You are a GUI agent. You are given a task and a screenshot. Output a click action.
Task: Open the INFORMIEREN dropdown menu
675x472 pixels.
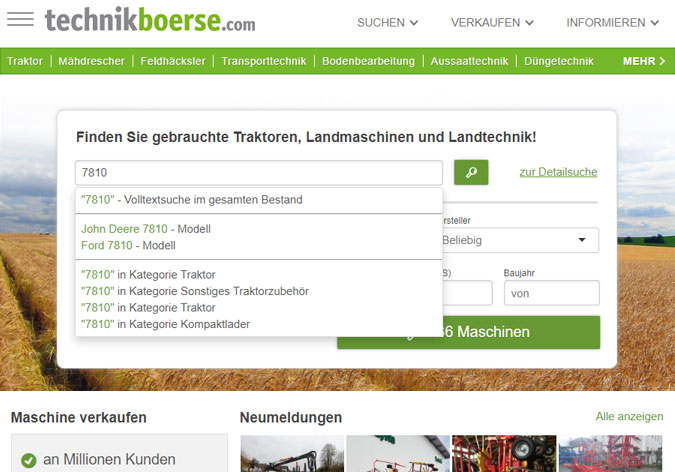coord(612,22)
